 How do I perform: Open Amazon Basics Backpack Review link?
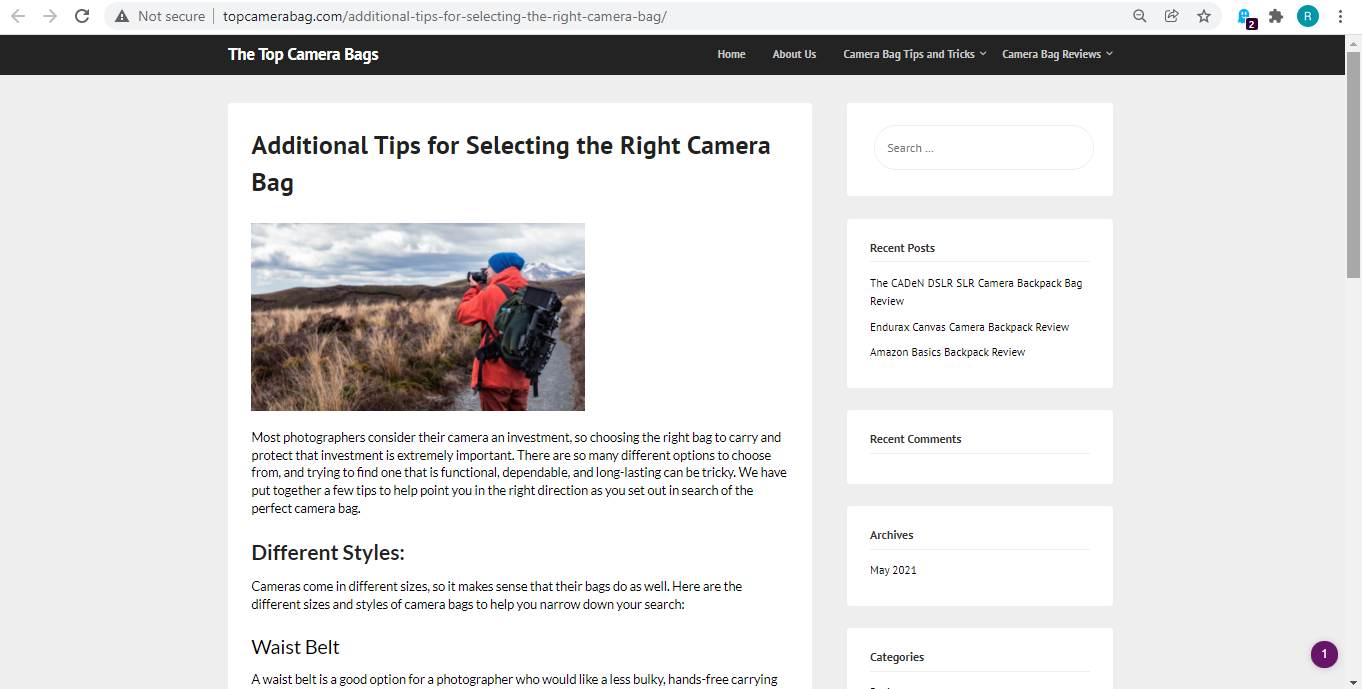click(x=947, y=352)
